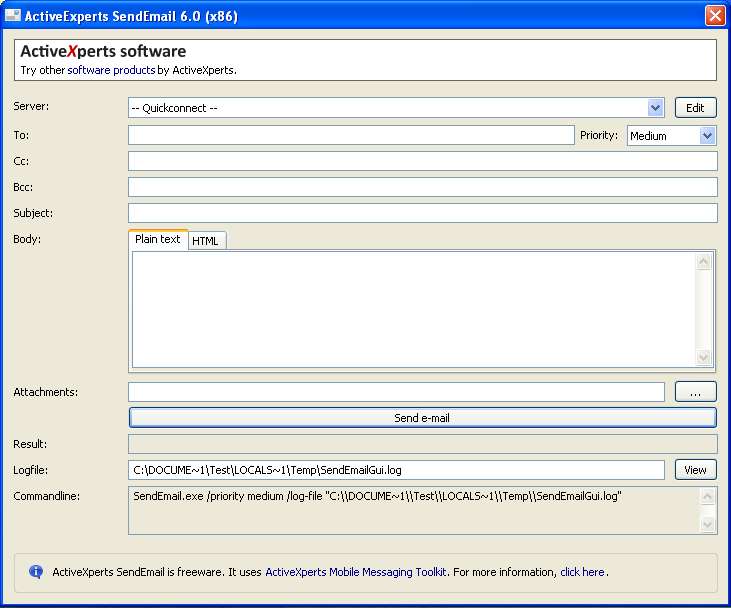
Task: Click the ActiveXperts software heading
Action: (x=103, y=51)
